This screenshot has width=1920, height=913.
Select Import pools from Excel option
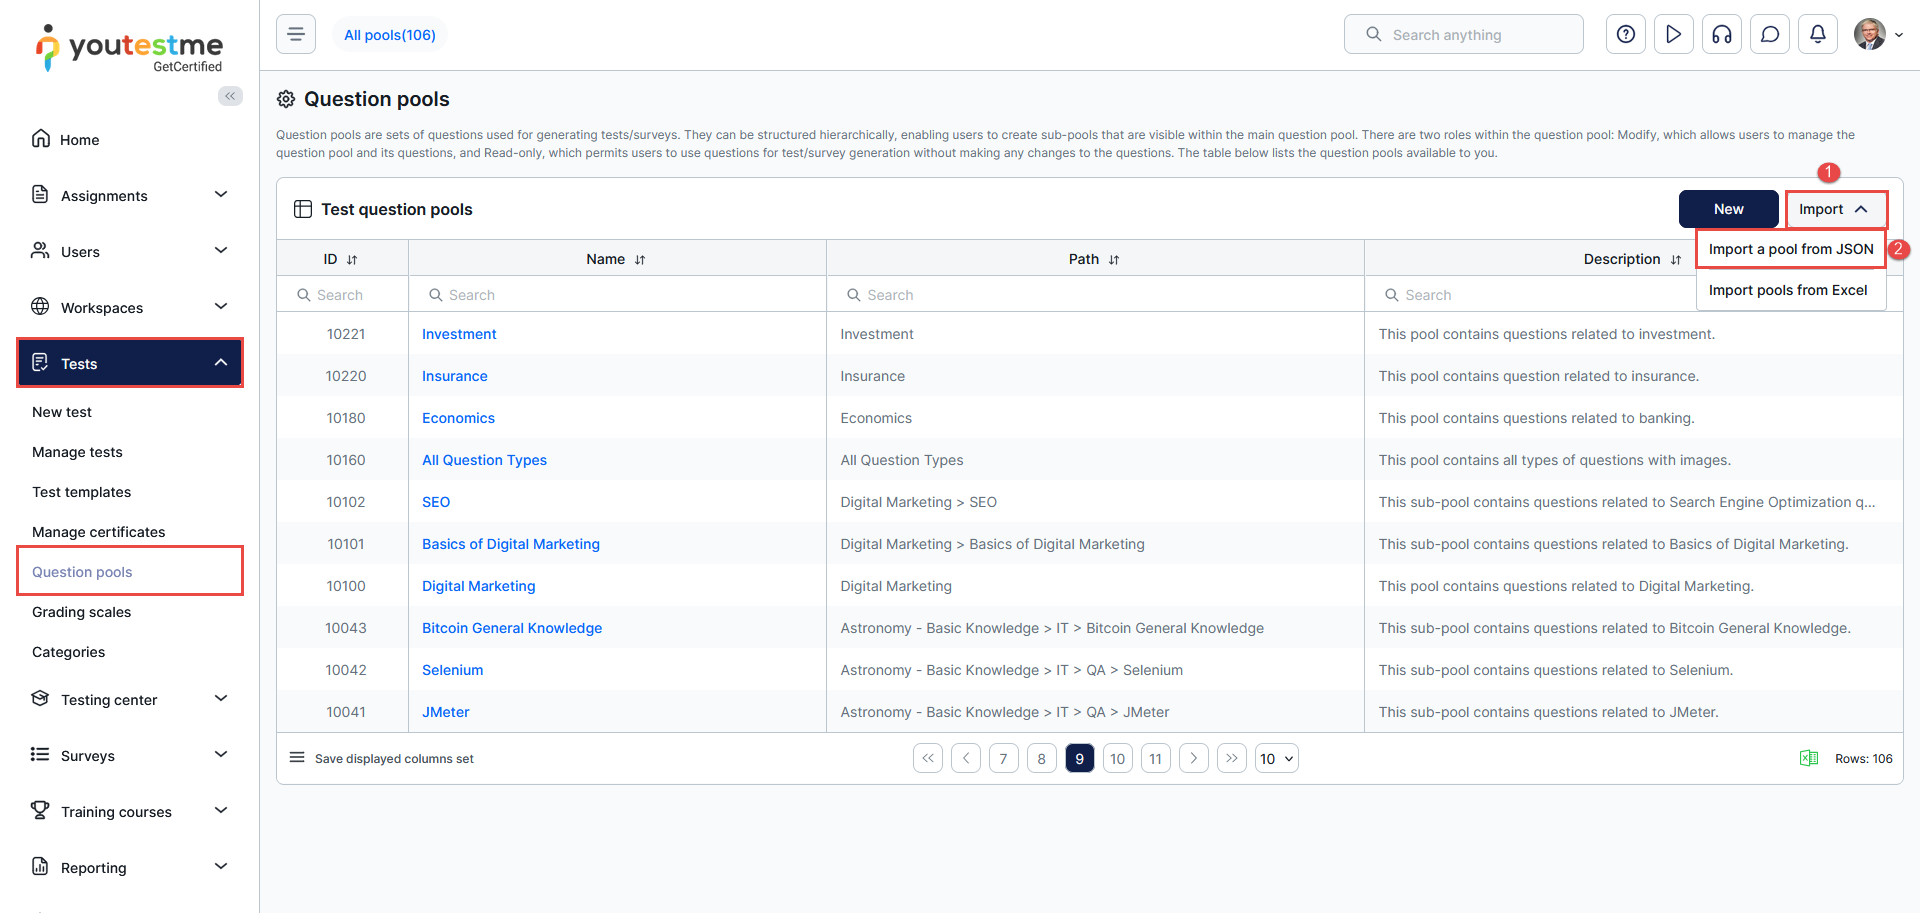1787,290
